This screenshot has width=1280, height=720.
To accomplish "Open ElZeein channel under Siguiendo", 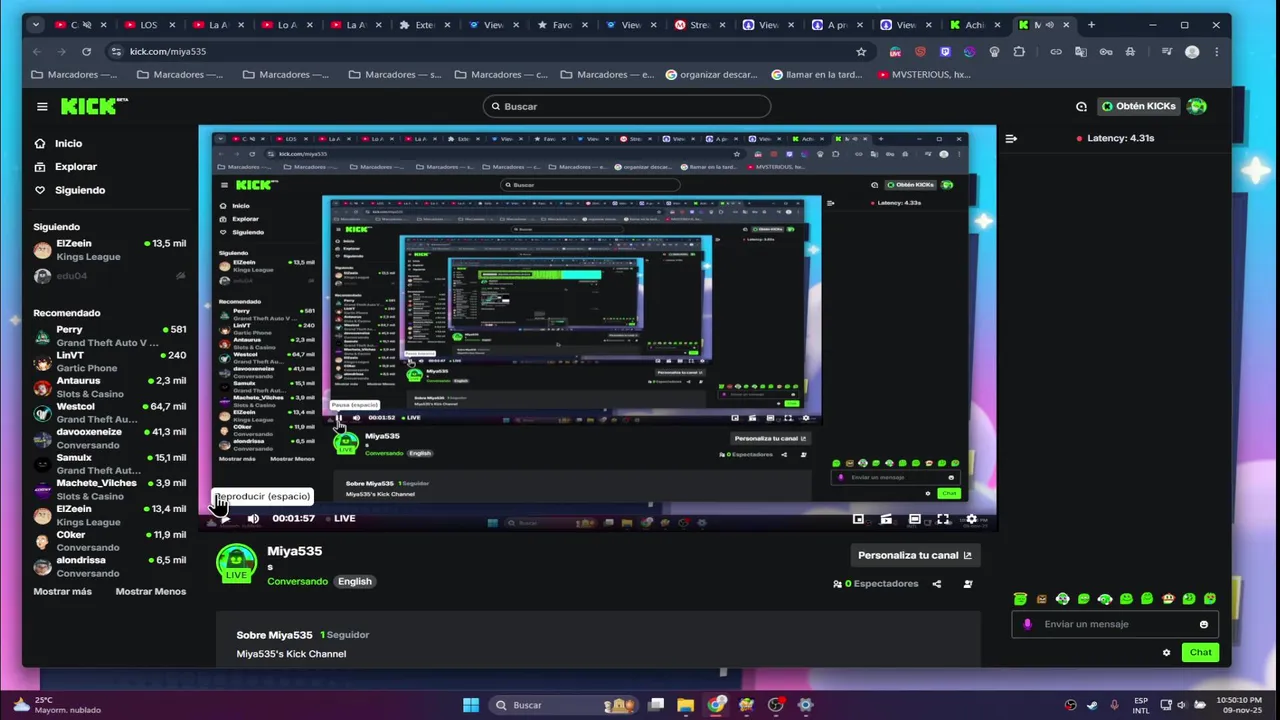I will click(110, 250).
